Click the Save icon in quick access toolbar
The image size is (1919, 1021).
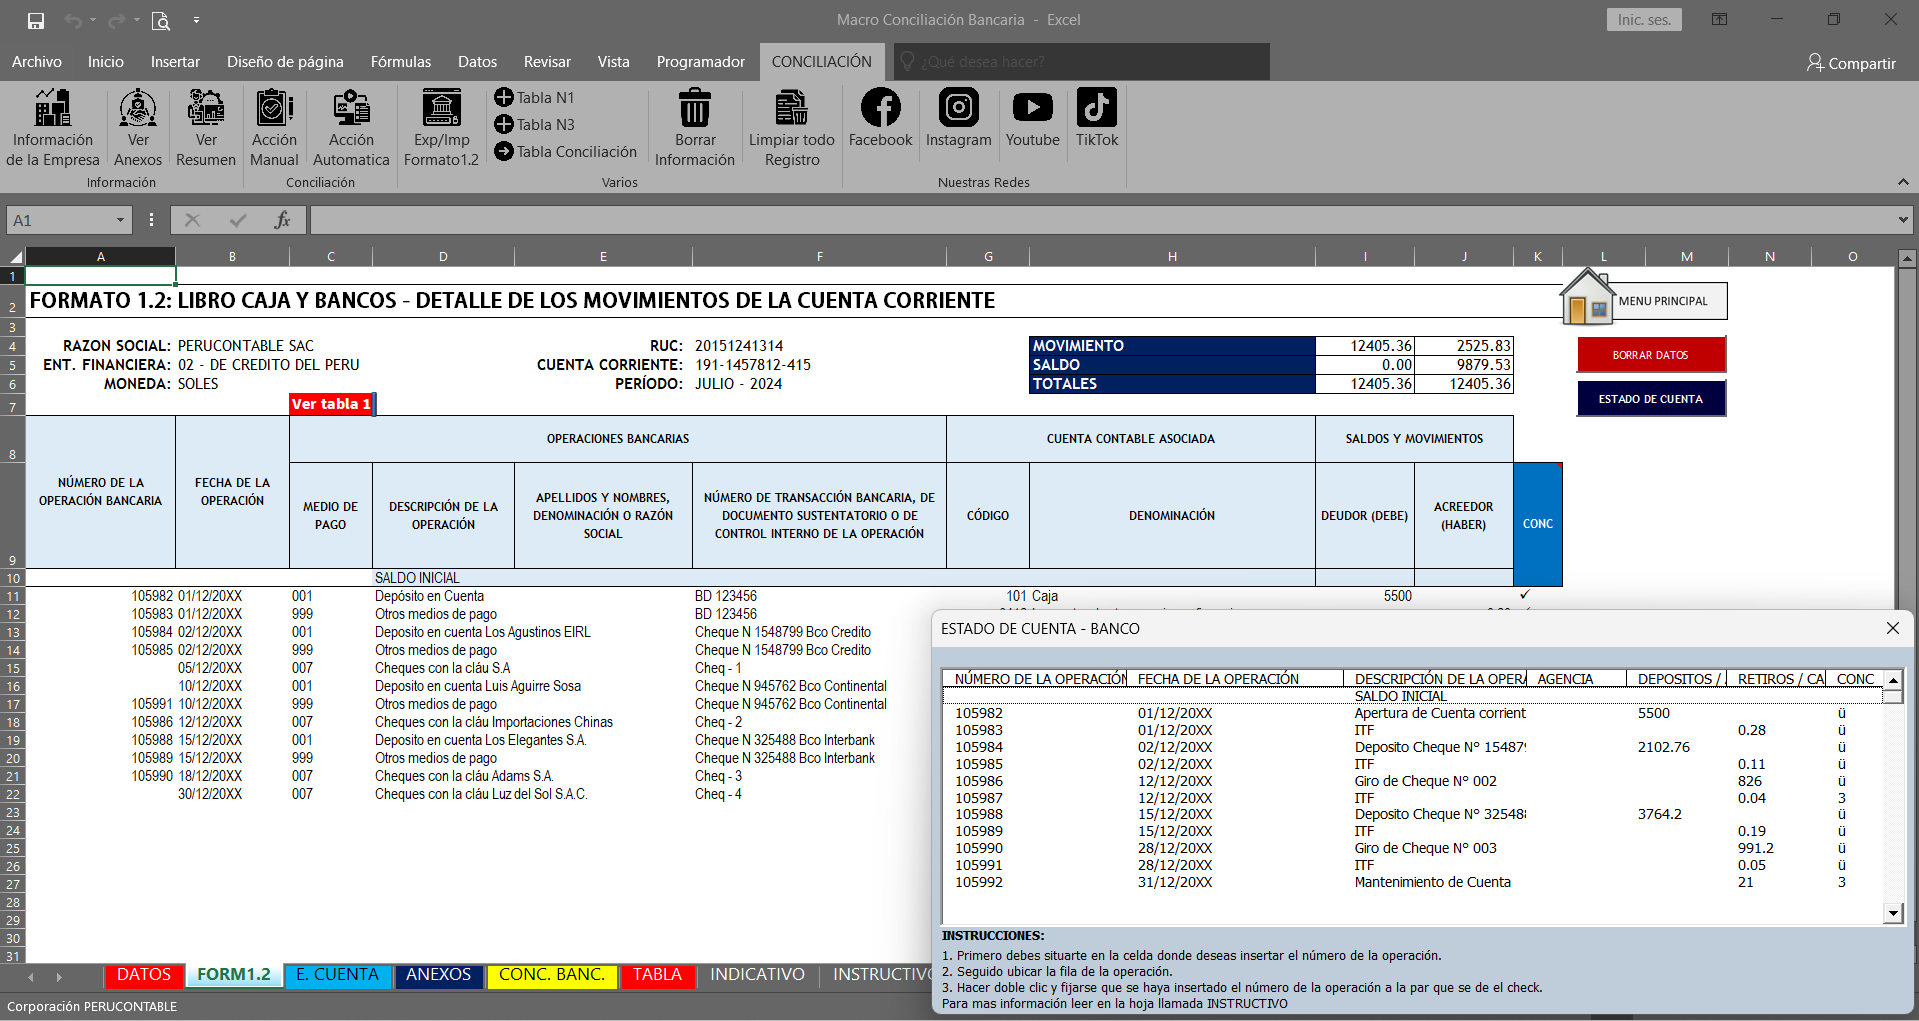tap(36, 20)
